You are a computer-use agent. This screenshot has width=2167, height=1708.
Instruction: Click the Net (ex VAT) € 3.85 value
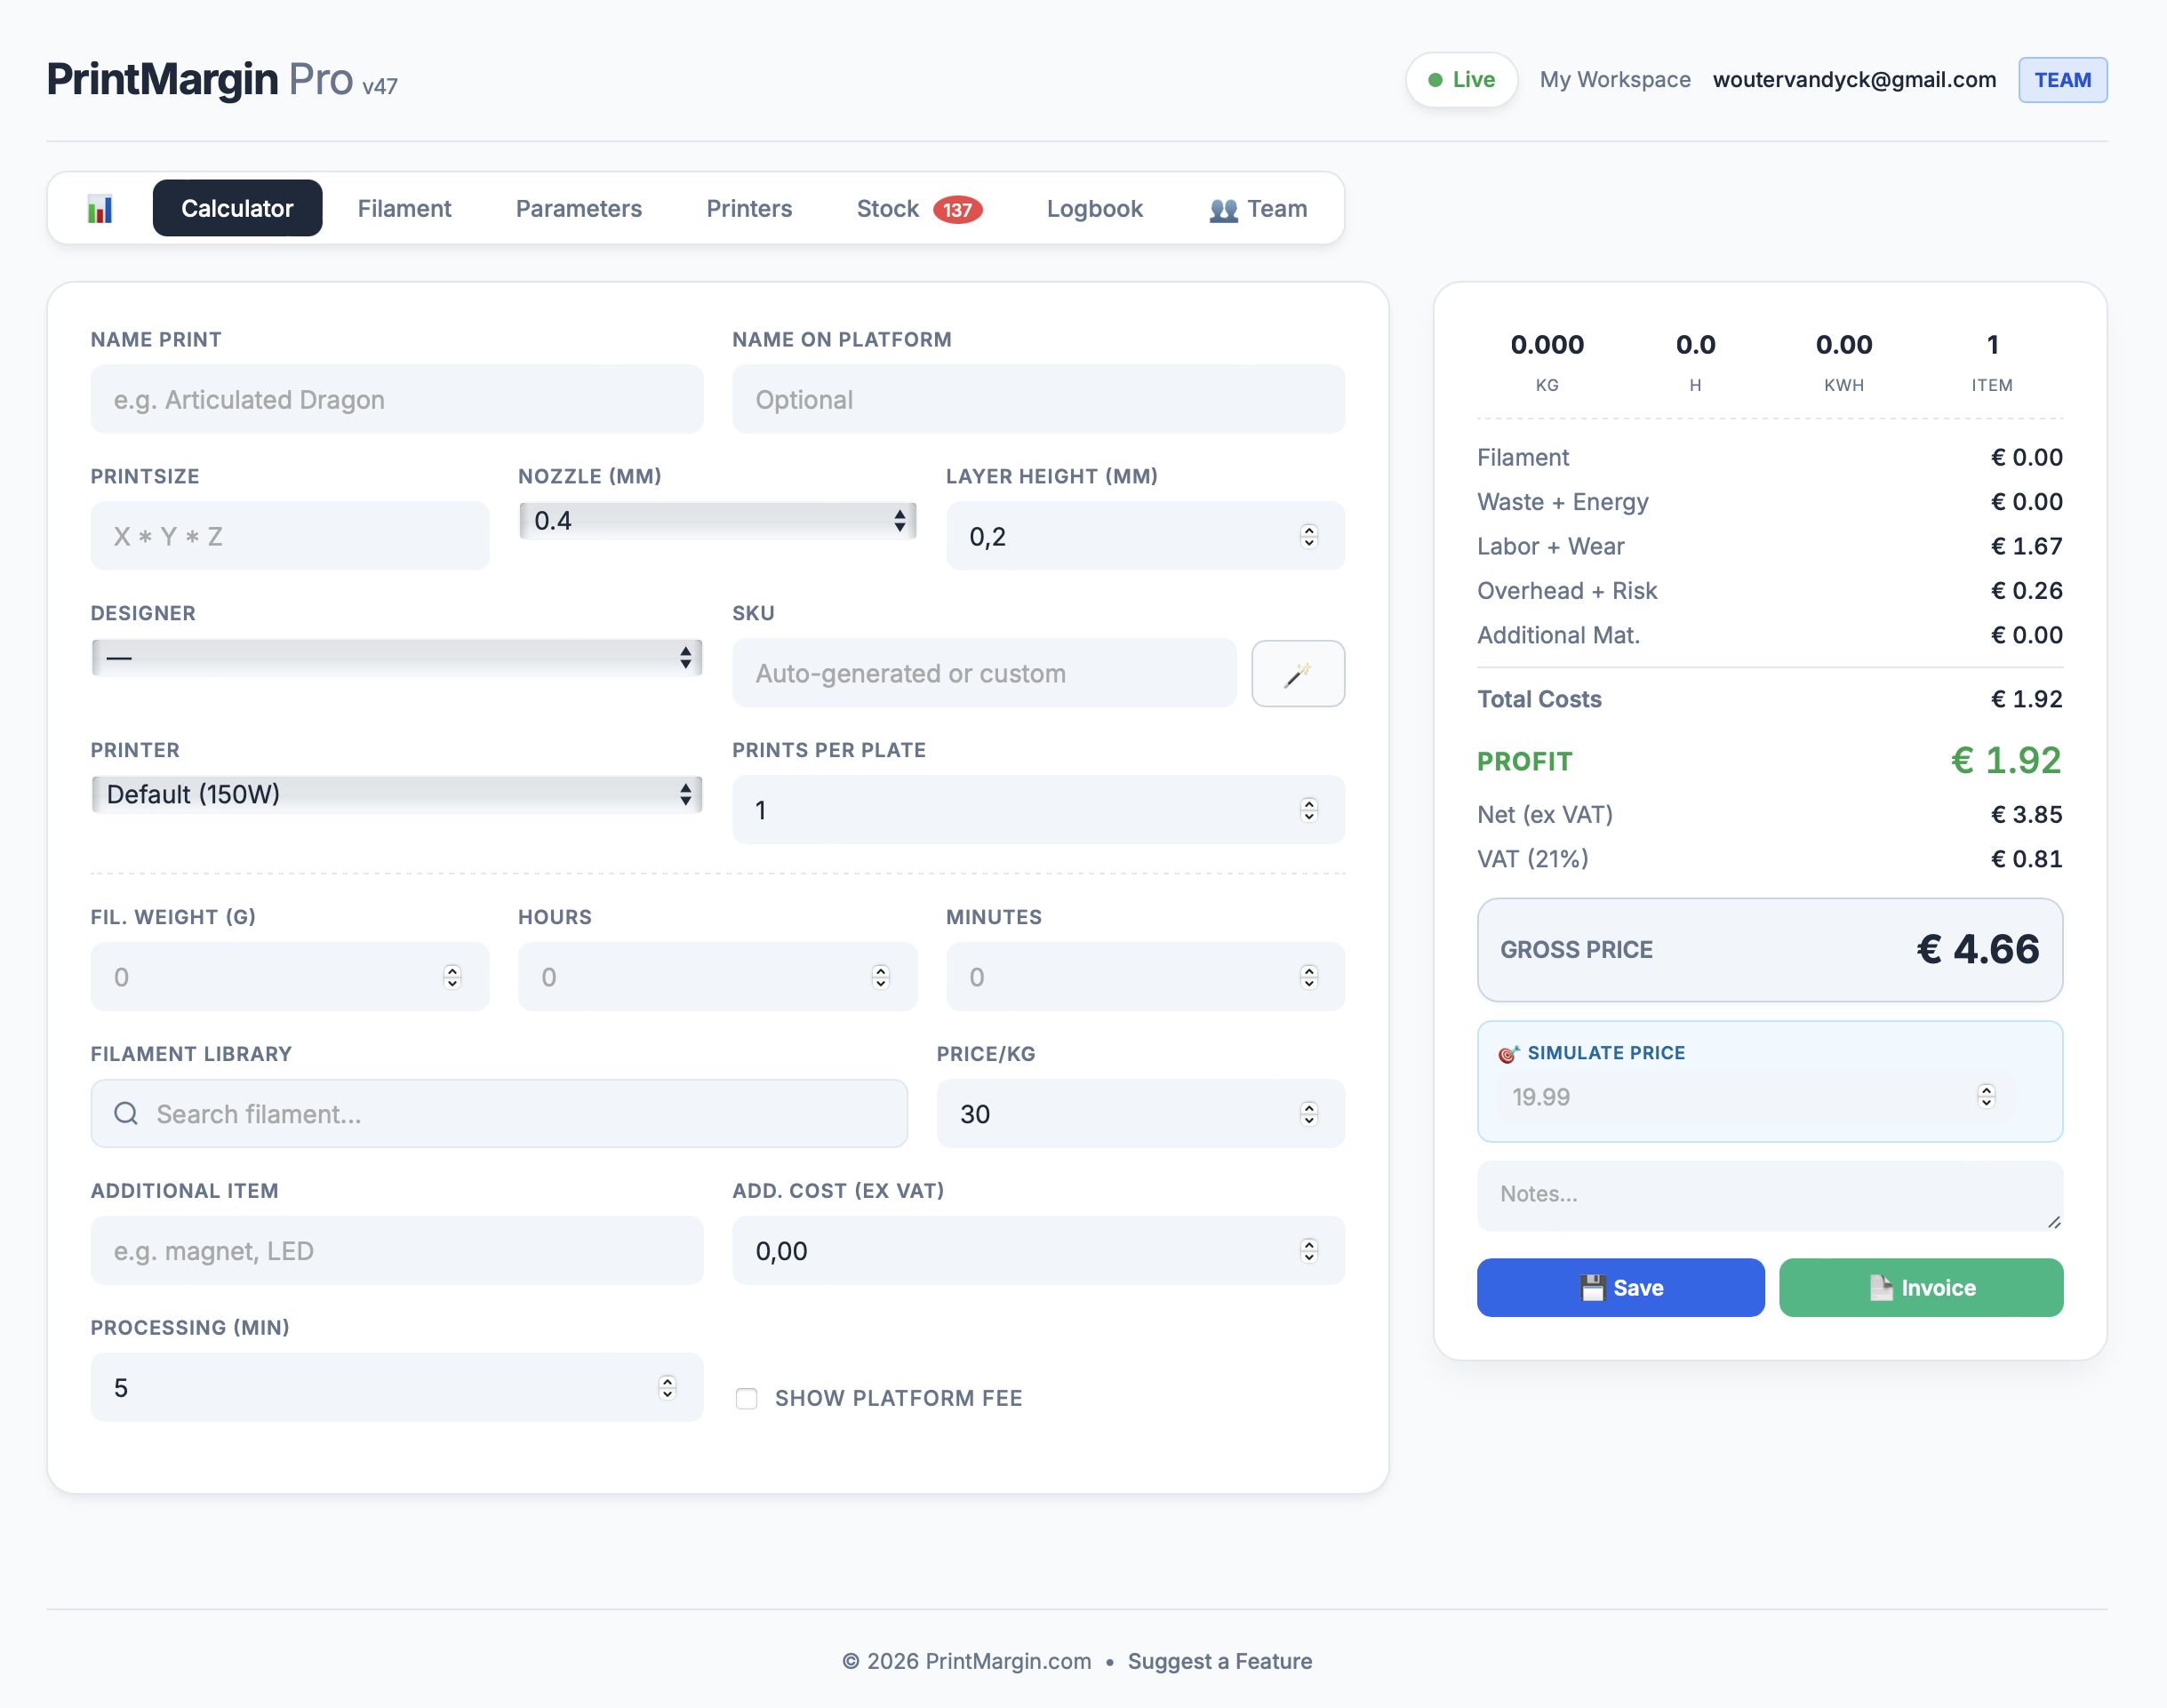click(2026, 815)
